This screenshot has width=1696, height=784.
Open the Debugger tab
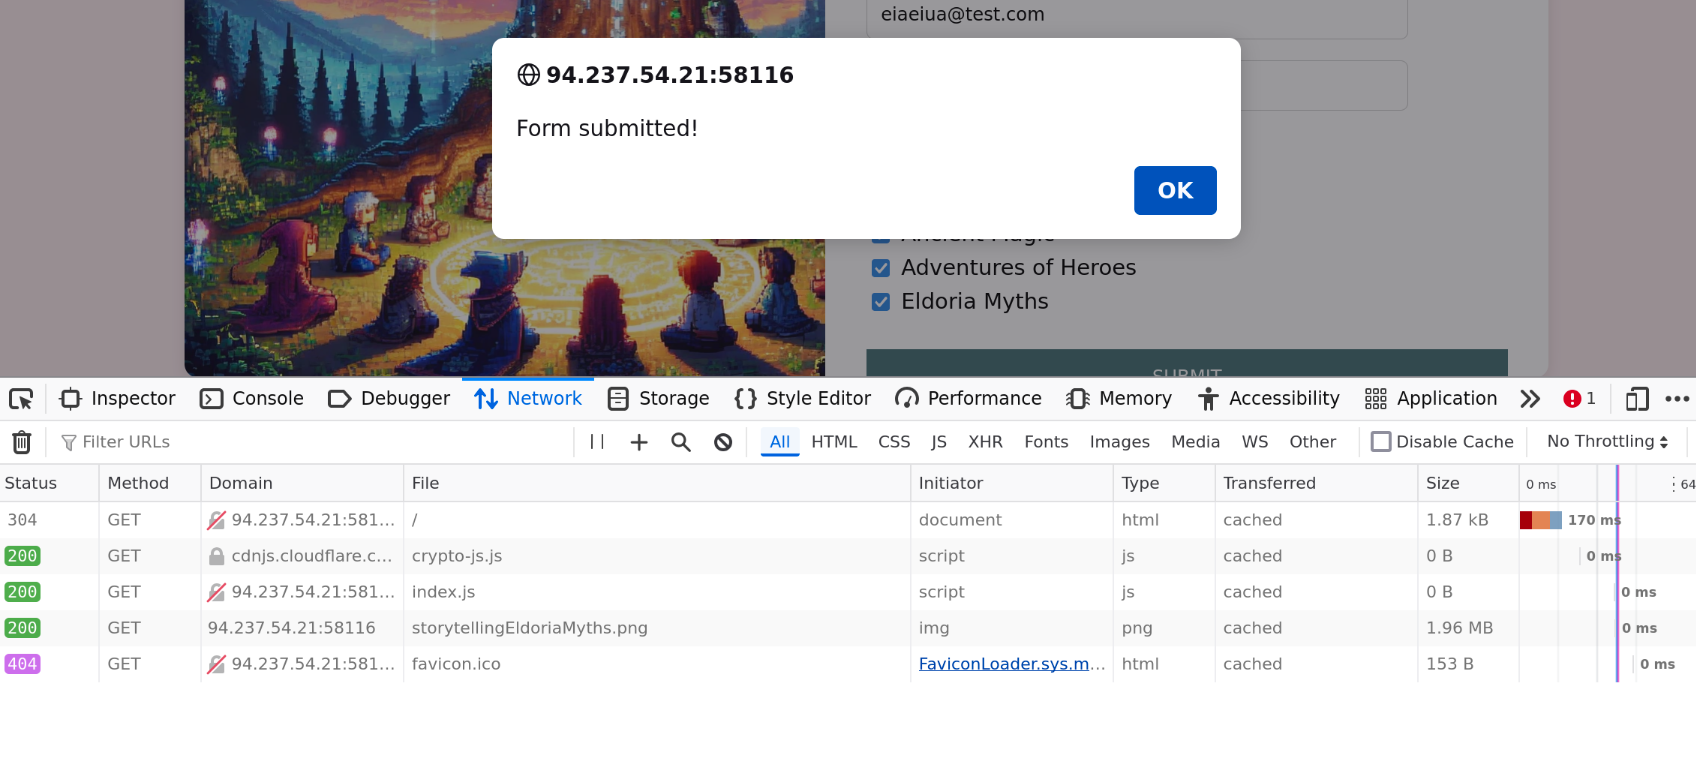(x=389, y=399)
